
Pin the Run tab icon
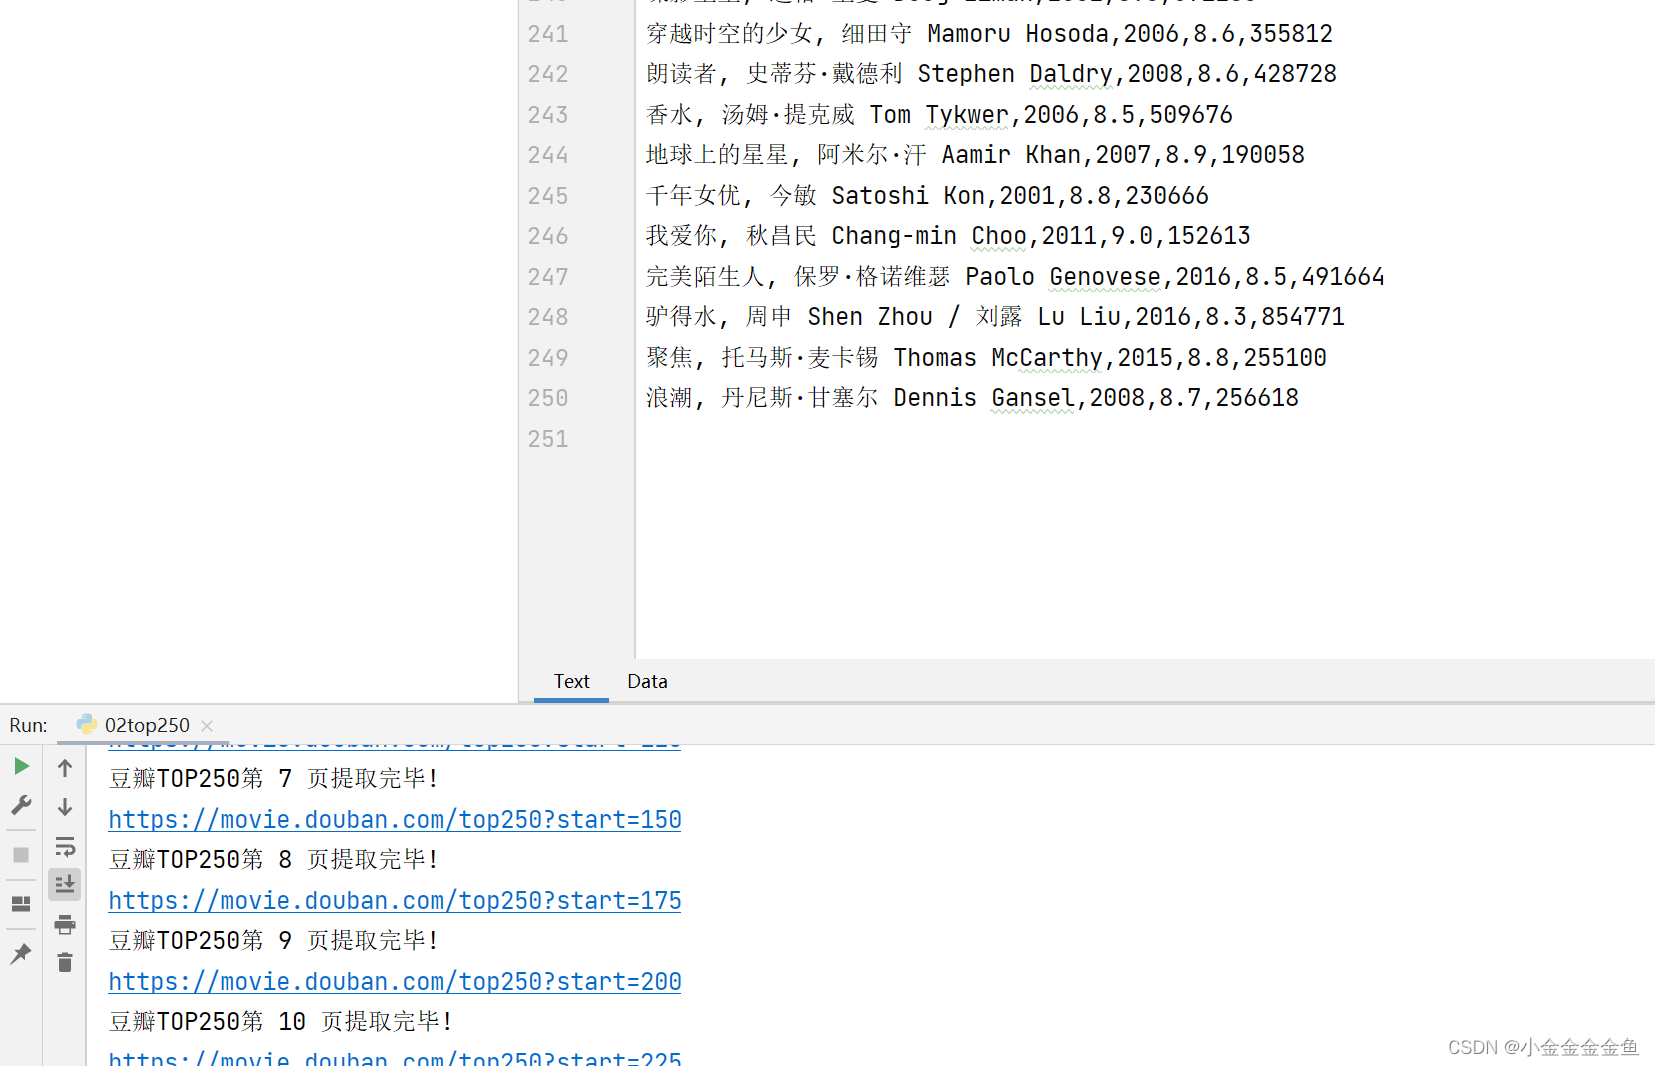tap(21, 954)
